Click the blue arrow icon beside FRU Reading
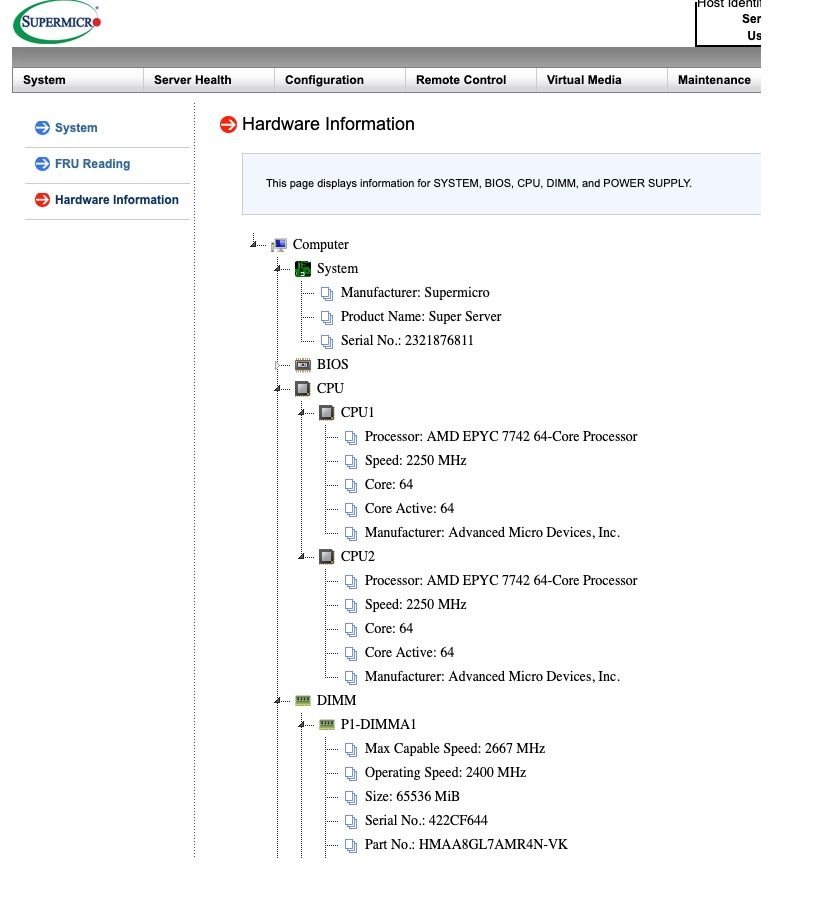The height and width of the screenshot is (904, 826). click(x=42, y=164)
